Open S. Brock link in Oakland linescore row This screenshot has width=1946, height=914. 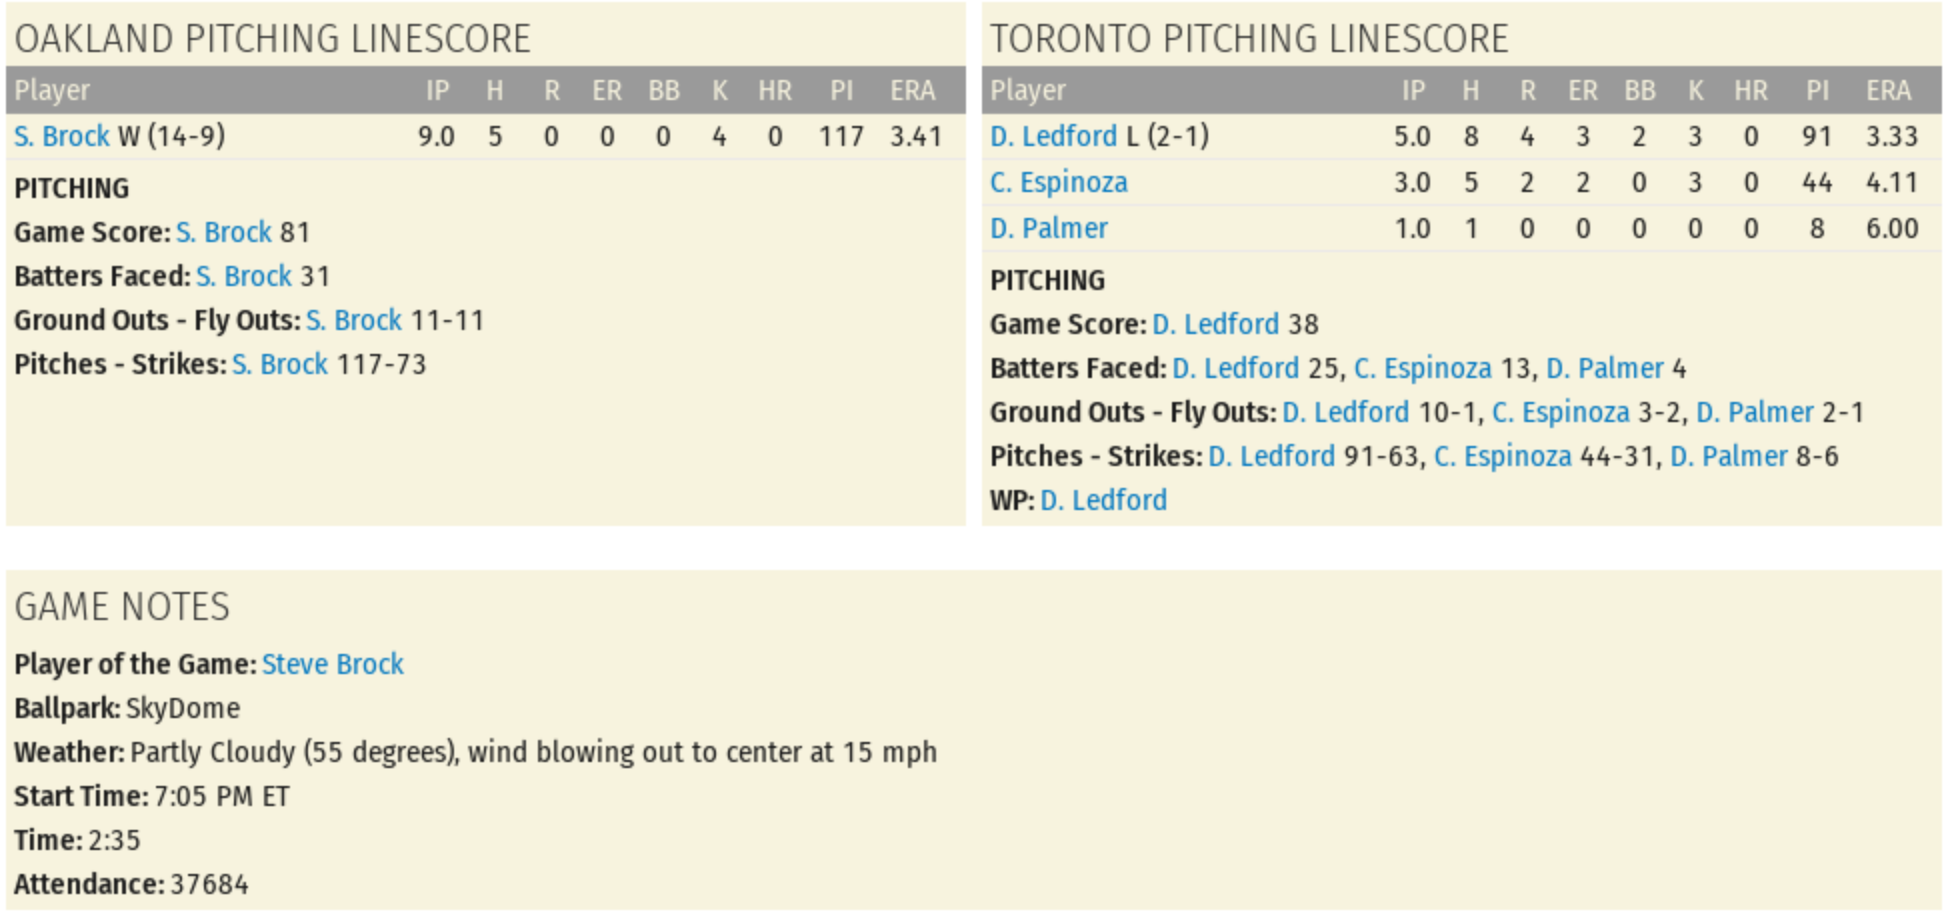point(61,136)
